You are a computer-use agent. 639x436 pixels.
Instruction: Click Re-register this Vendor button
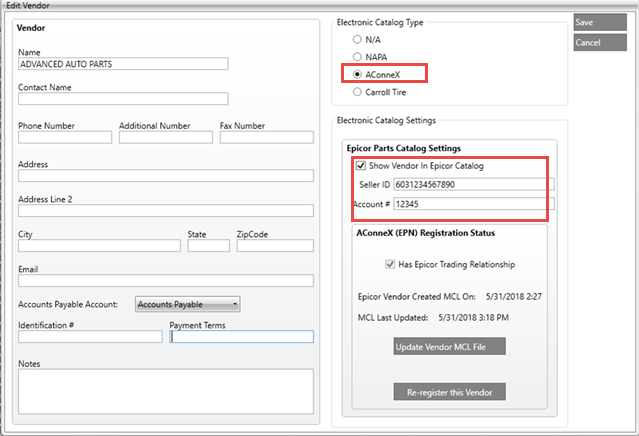point(449,392)
